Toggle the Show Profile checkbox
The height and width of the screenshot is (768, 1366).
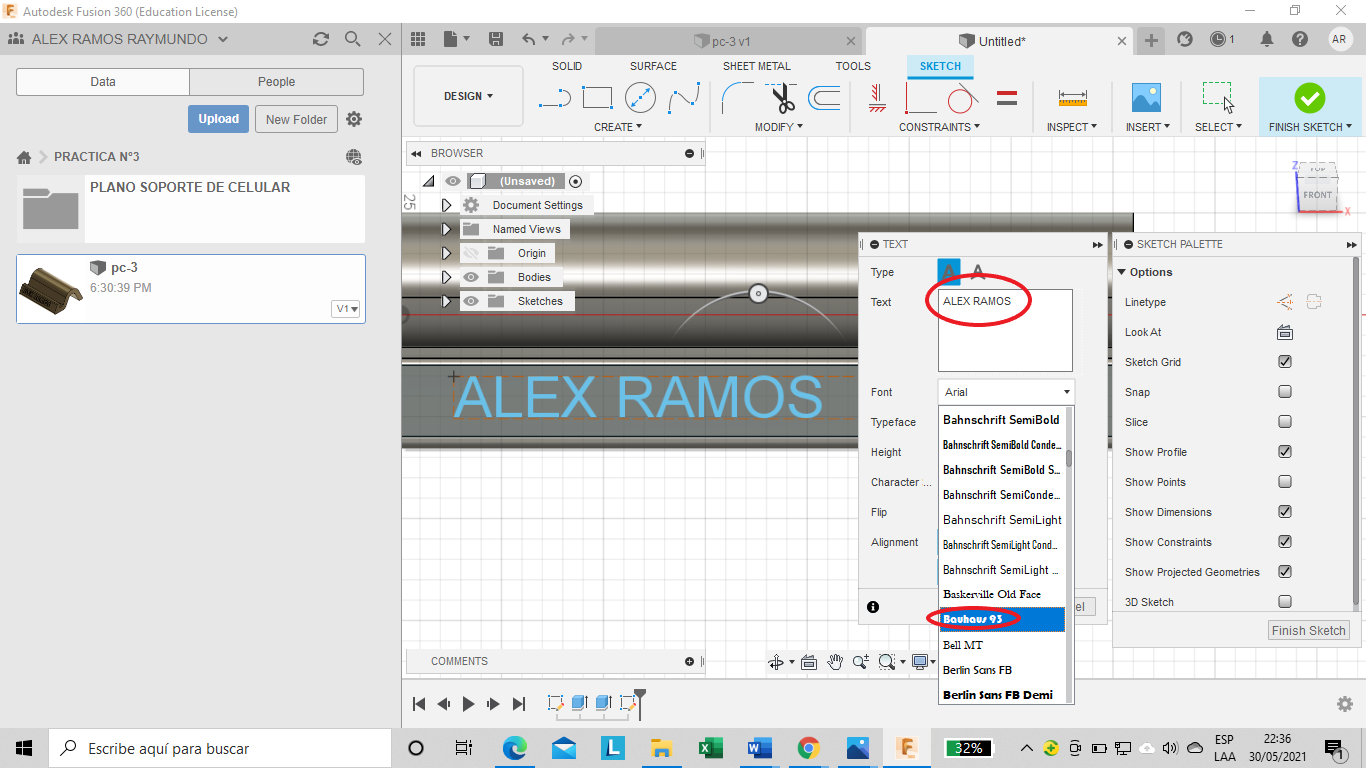1285,452
